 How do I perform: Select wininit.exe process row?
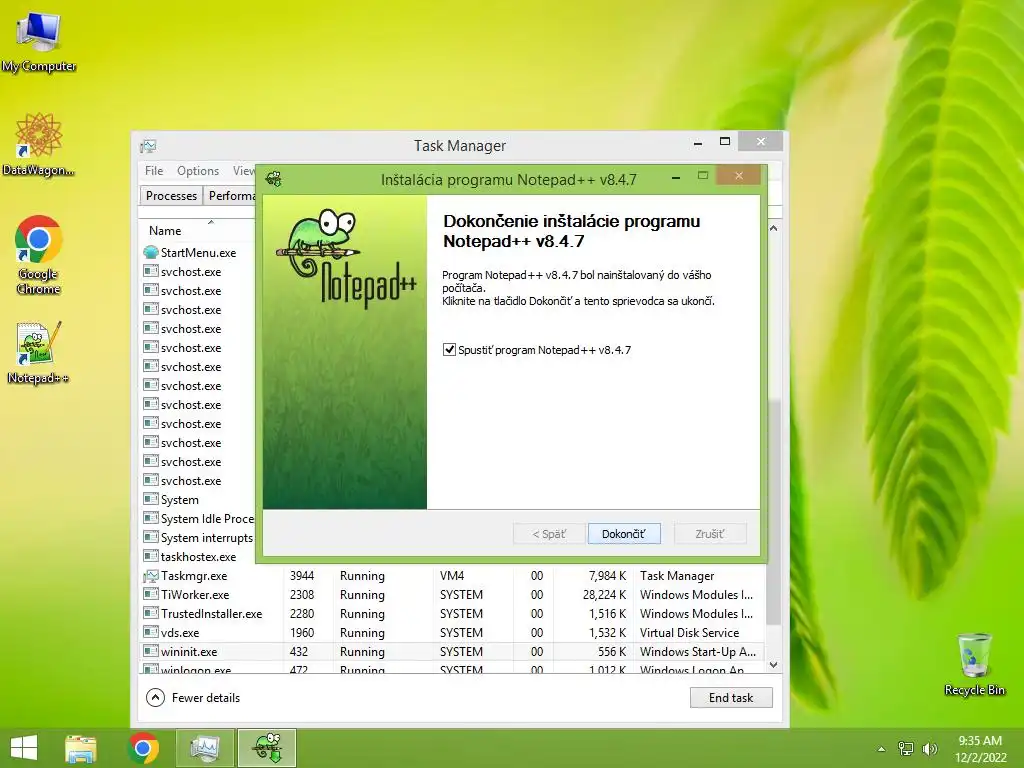click(453, 651)
